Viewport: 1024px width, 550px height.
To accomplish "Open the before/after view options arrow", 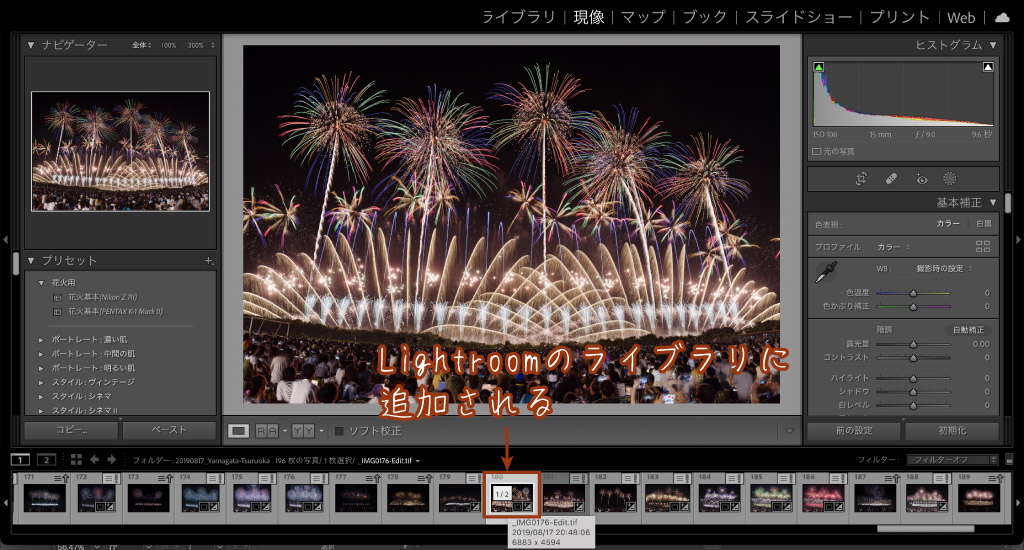I will (x=321, y=431).
